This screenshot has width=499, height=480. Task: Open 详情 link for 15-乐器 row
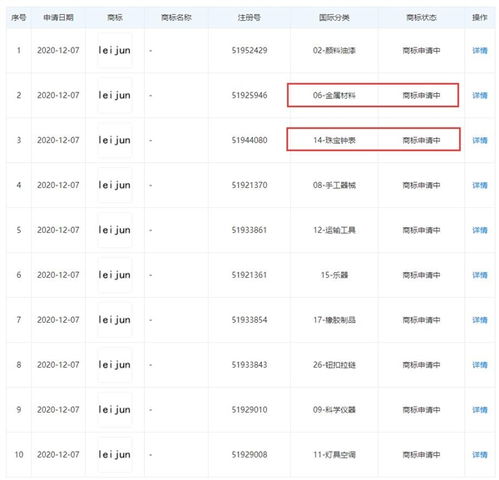480,275
